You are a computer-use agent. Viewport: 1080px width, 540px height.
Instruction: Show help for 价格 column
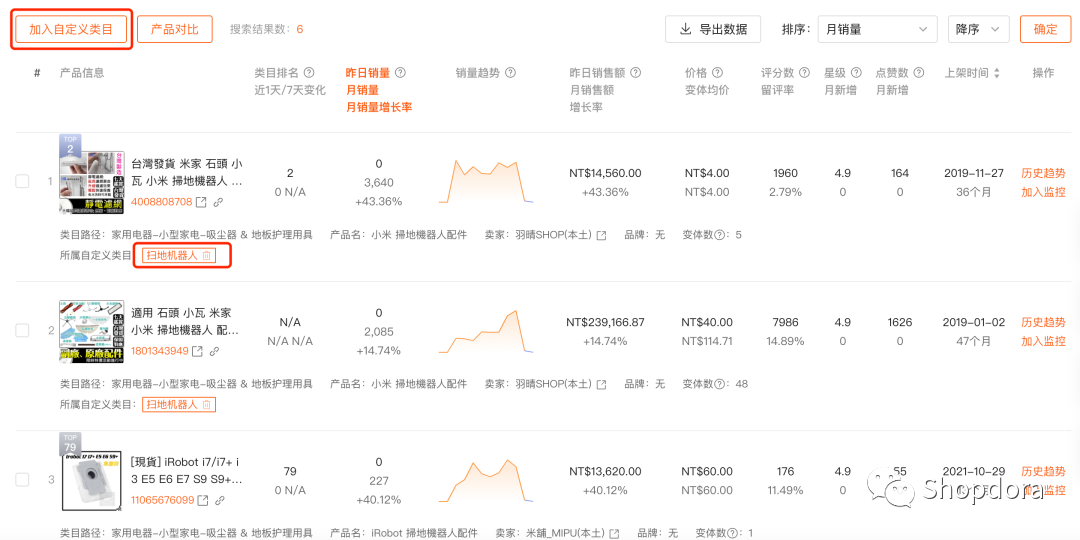click(x=718, y=72)
